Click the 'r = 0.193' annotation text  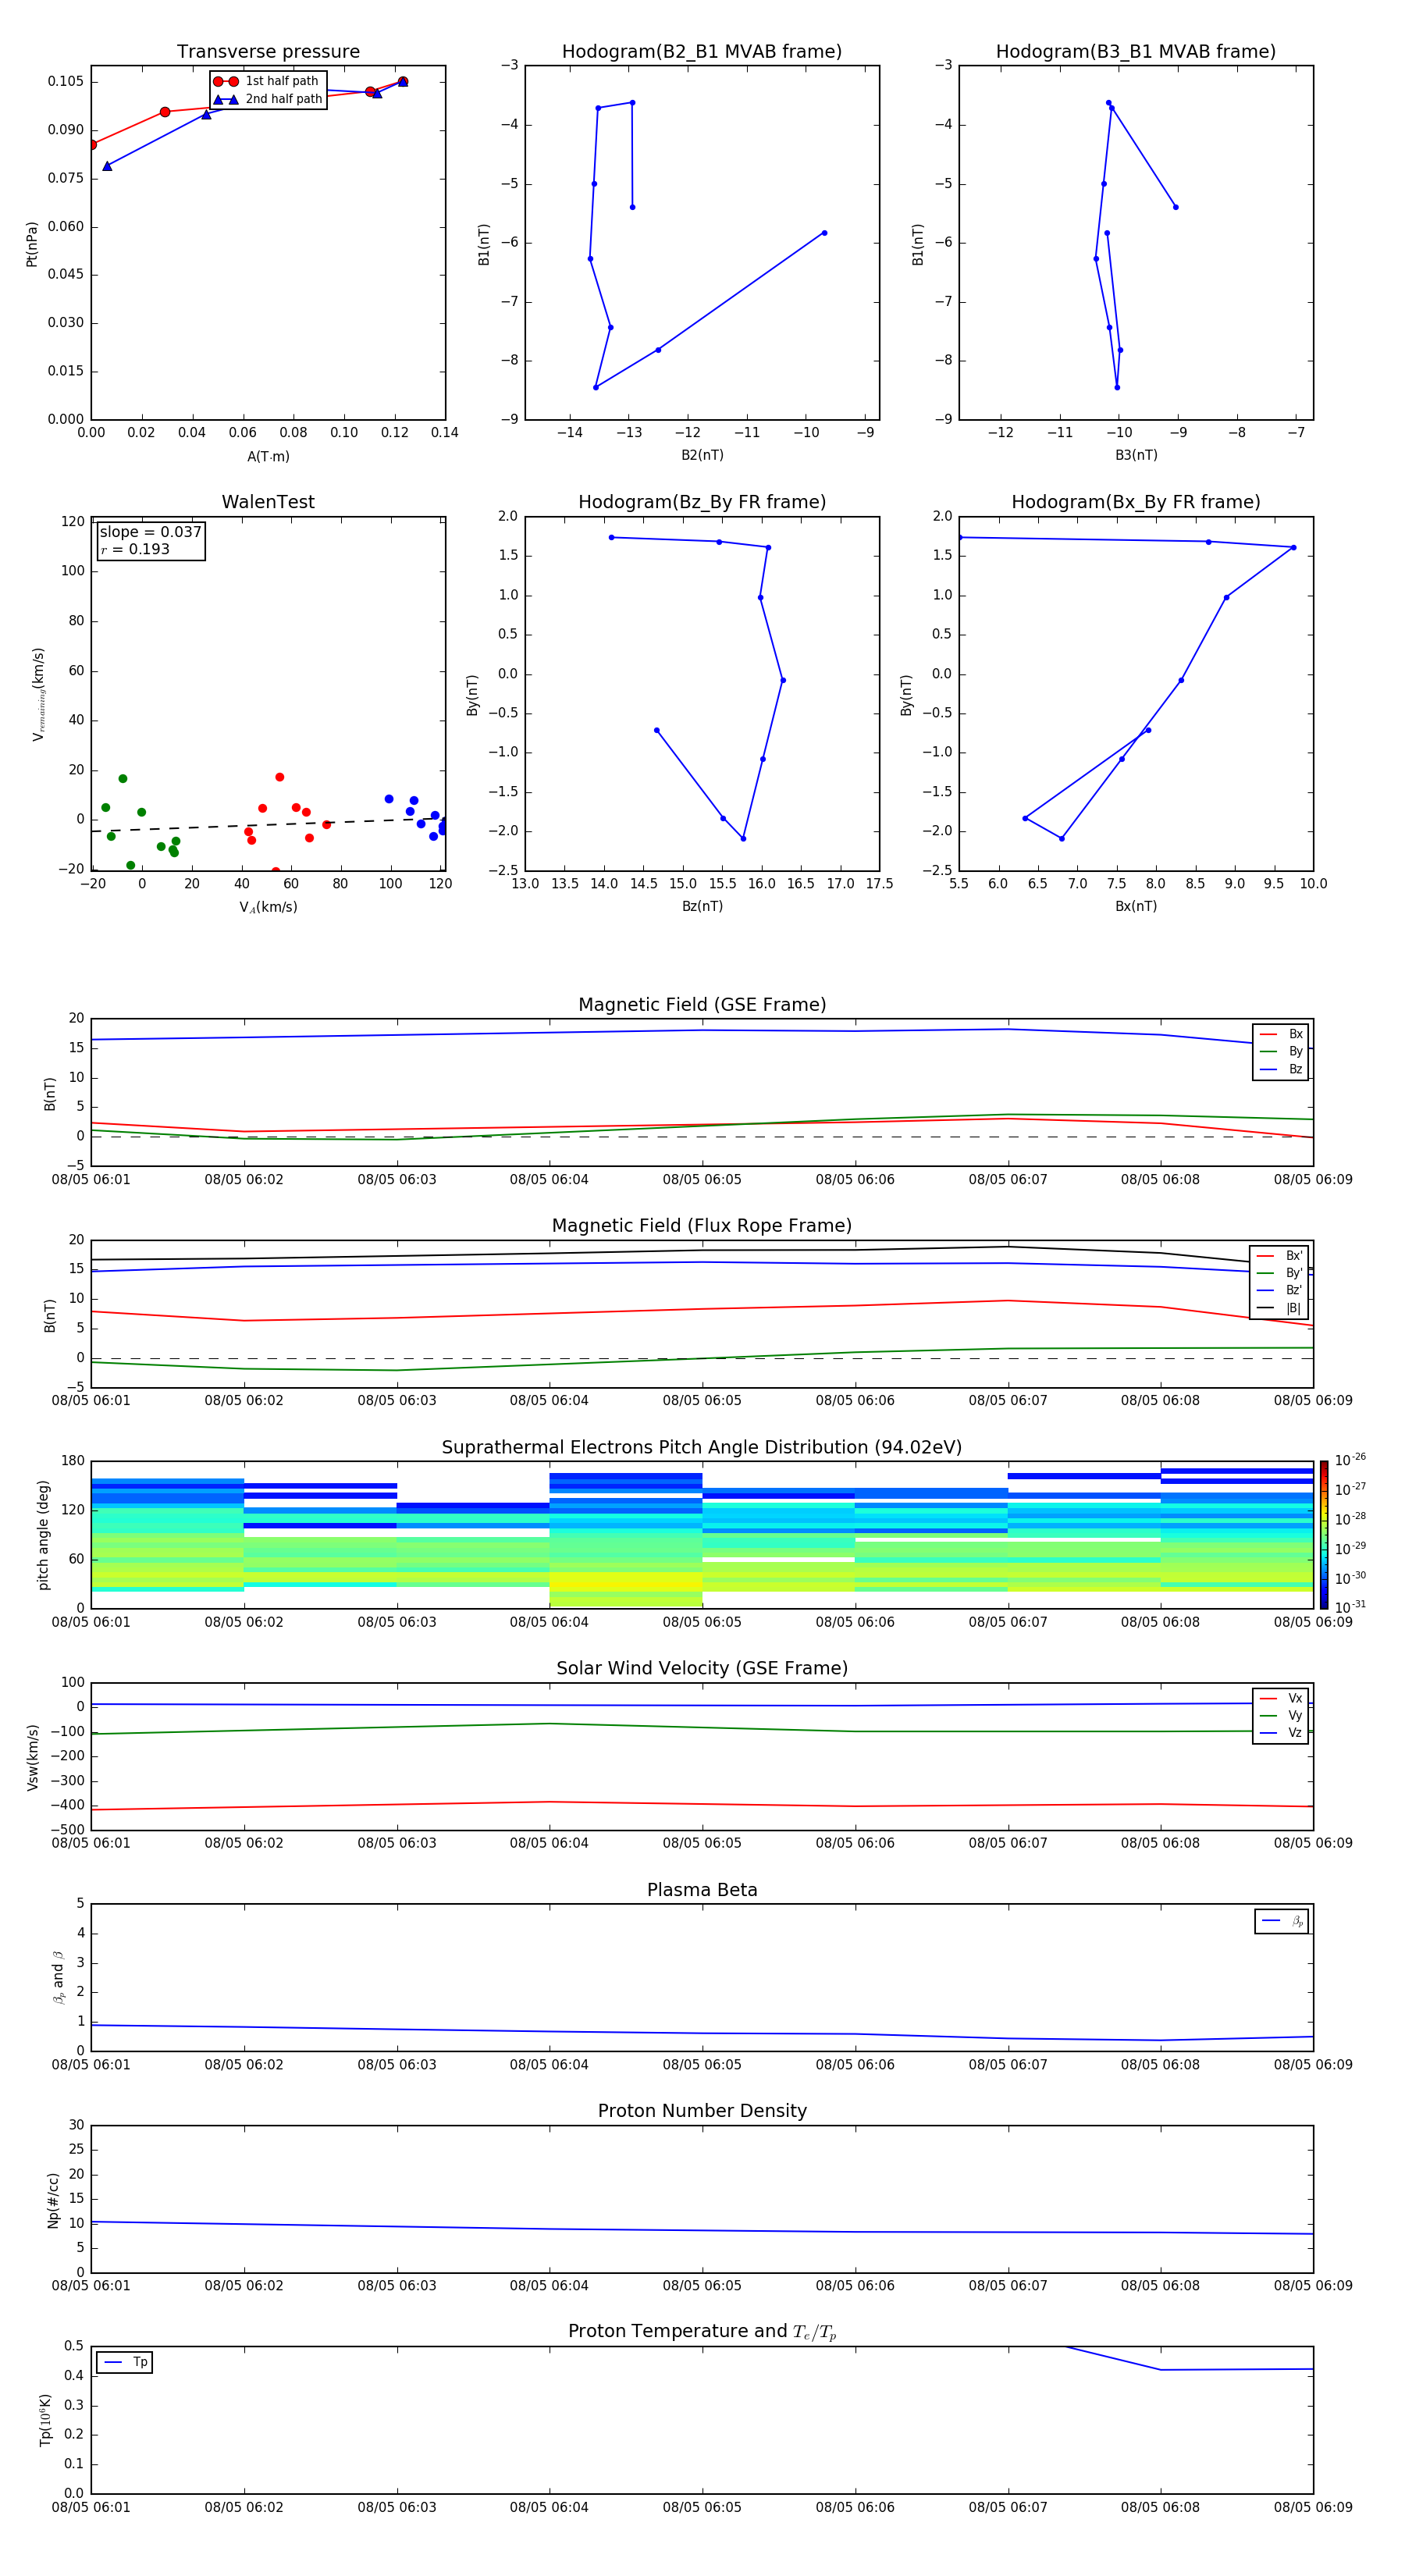point(135,549)
